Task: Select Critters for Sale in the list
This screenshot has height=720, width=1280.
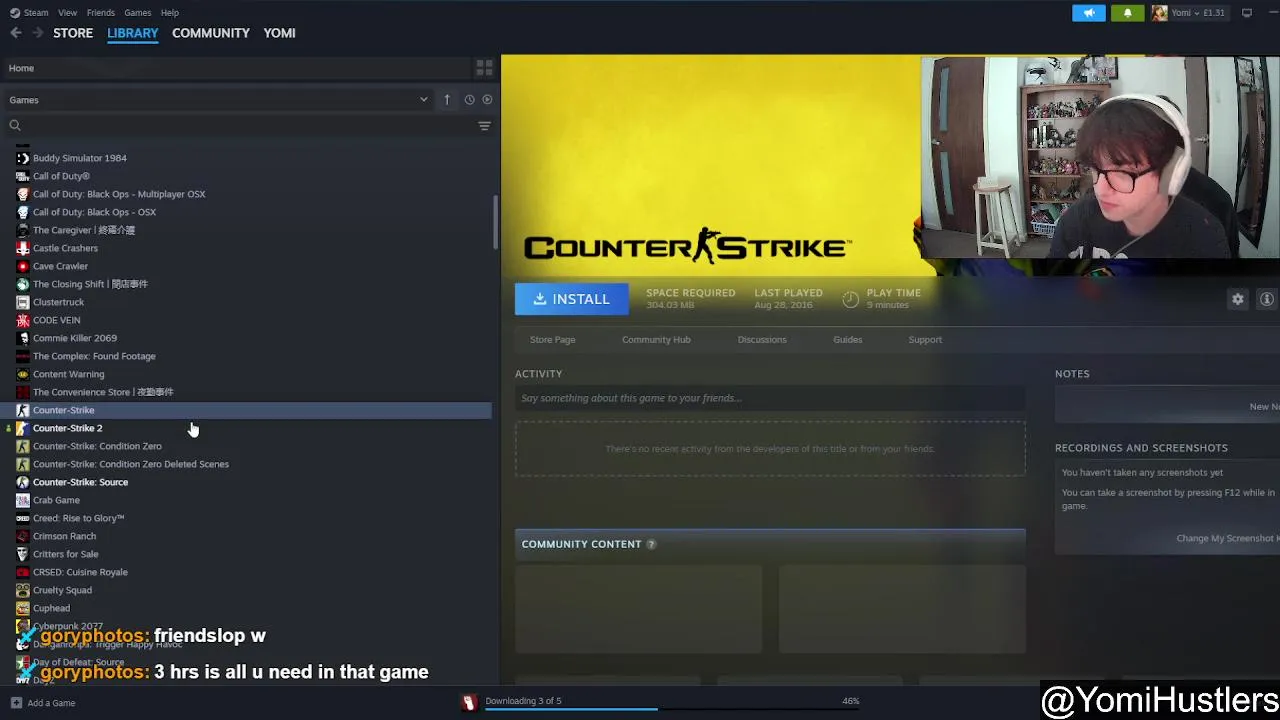Action: [x=66, y=554]
